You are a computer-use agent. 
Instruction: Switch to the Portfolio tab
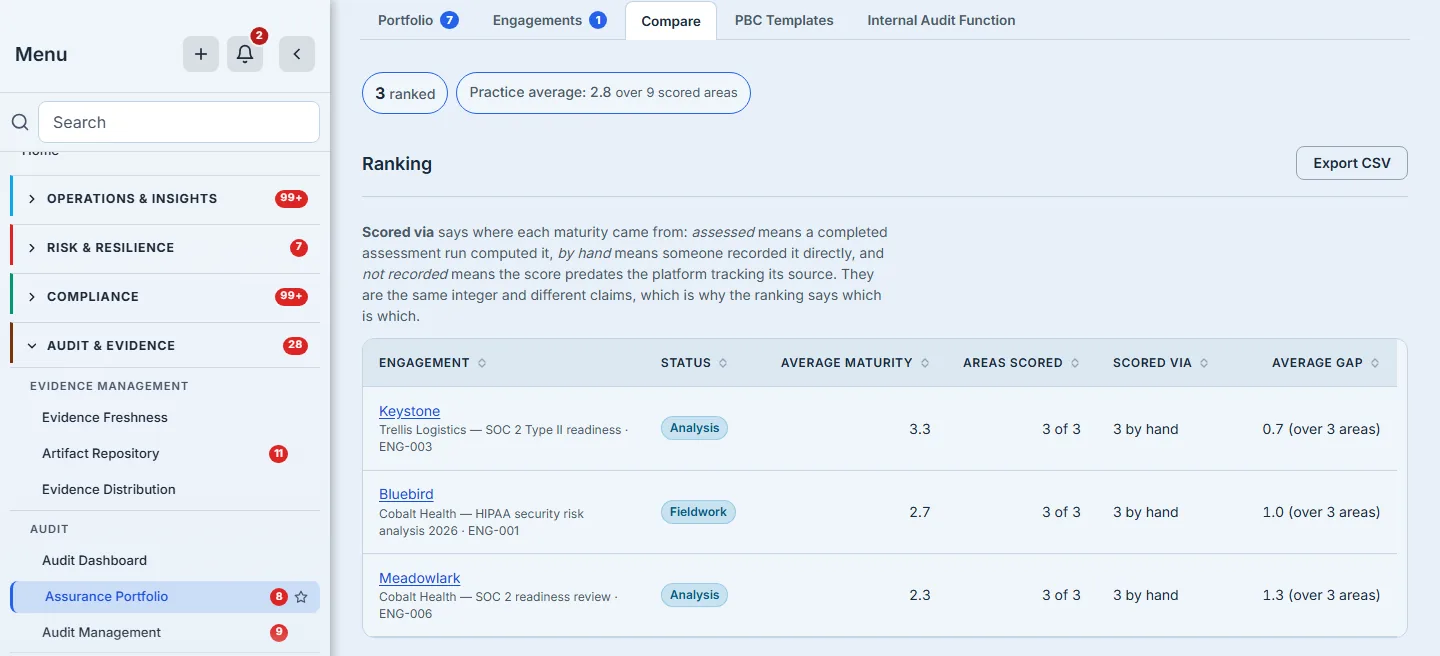pos(418,20)
